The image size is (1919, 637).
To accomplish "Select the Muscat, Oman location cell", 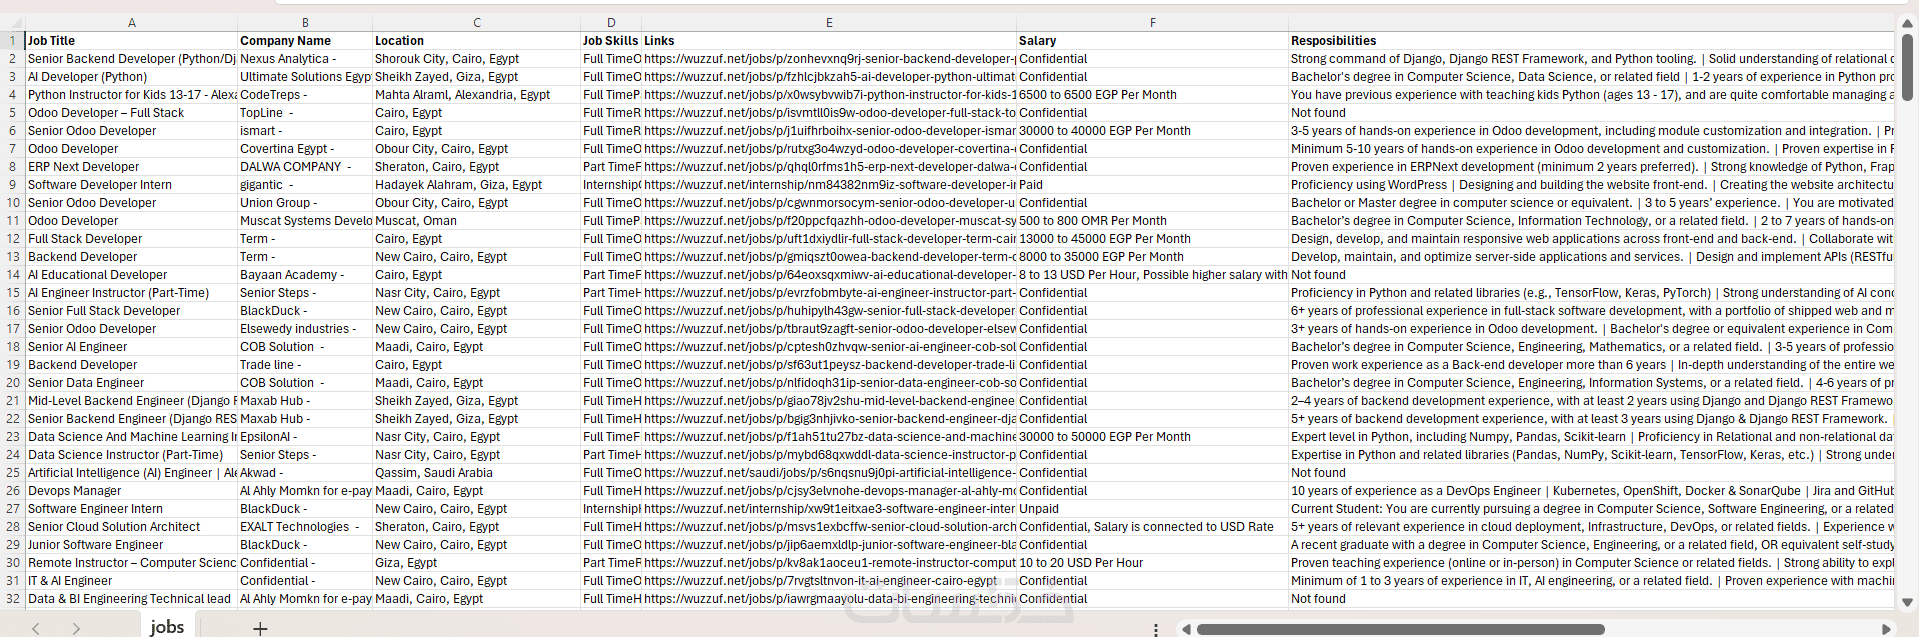I will click(x=477, y=221).
